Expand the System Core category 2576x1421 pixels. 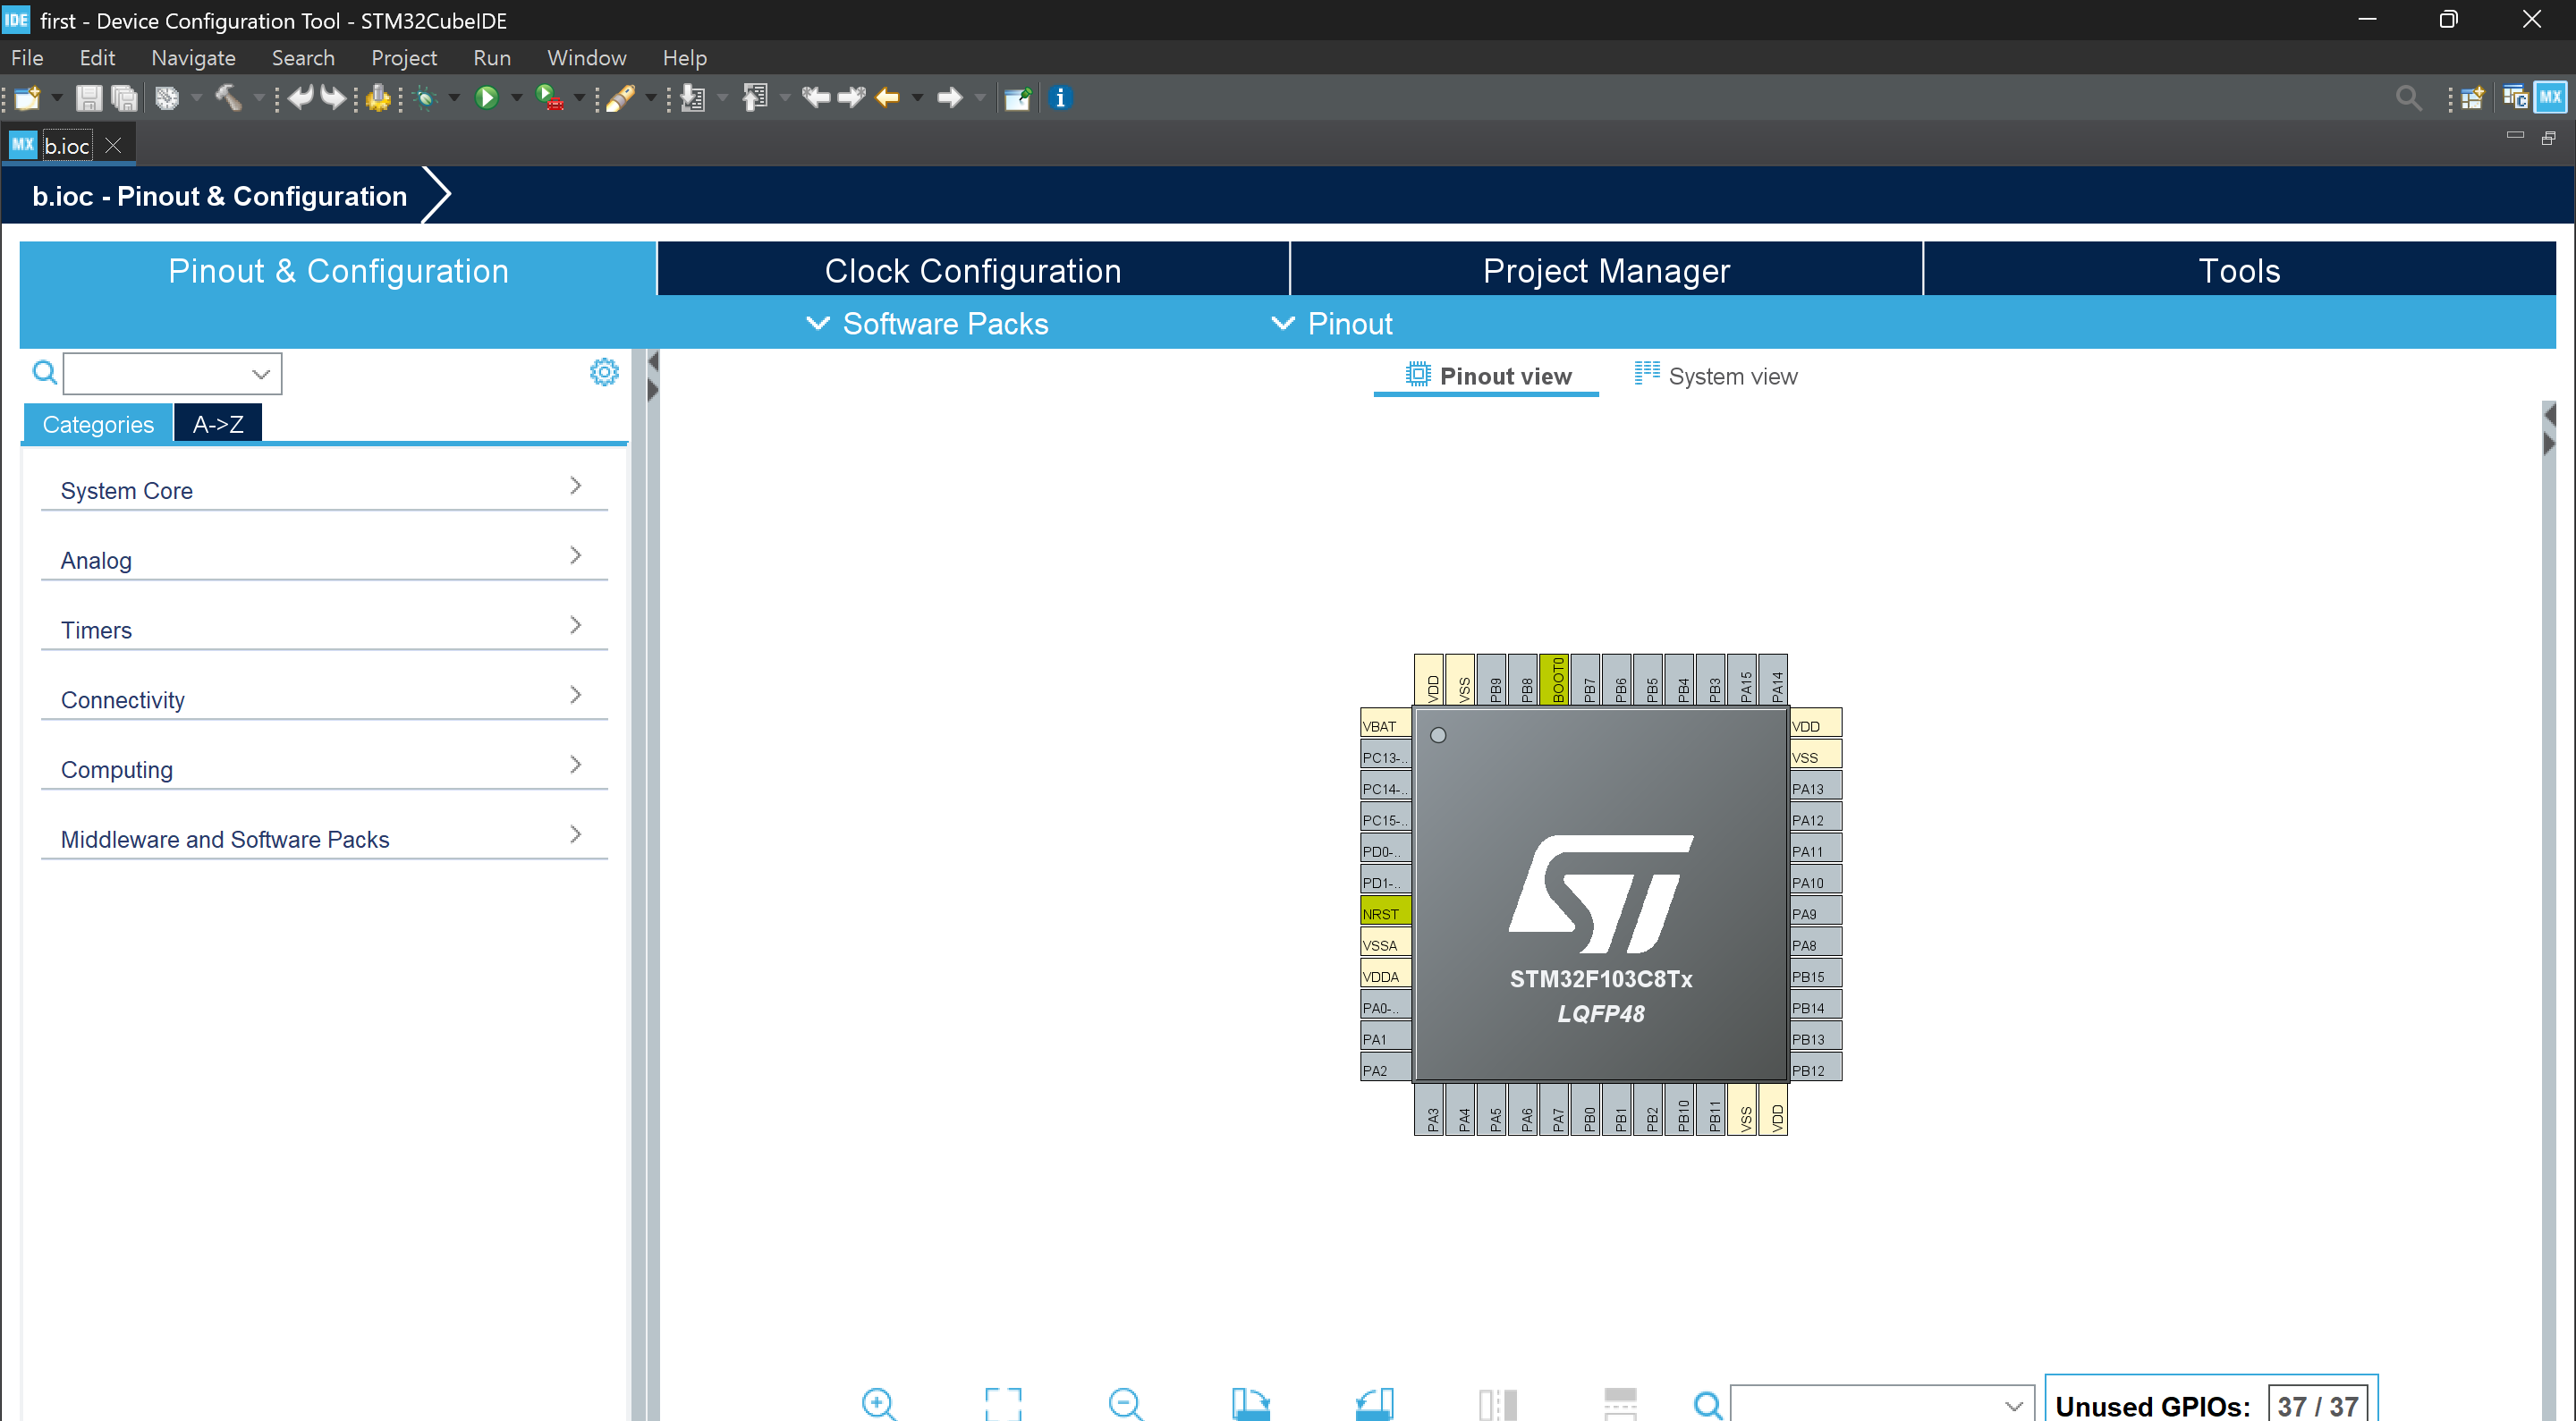click(x=324, y=489)
